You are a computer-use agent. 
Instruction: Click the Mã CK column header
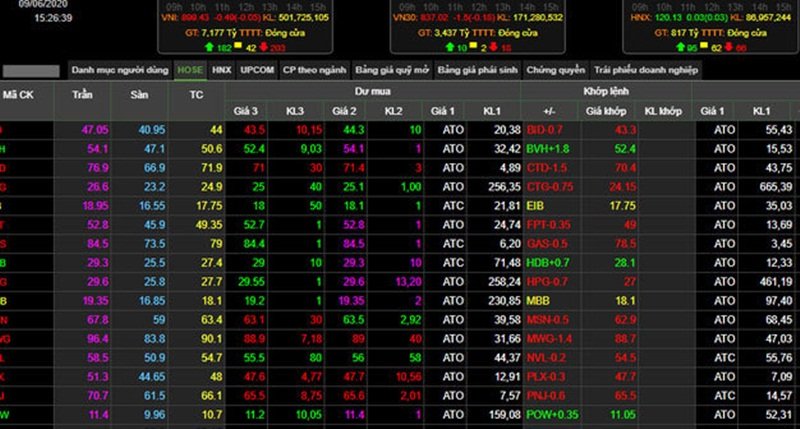tap(18, 95)
